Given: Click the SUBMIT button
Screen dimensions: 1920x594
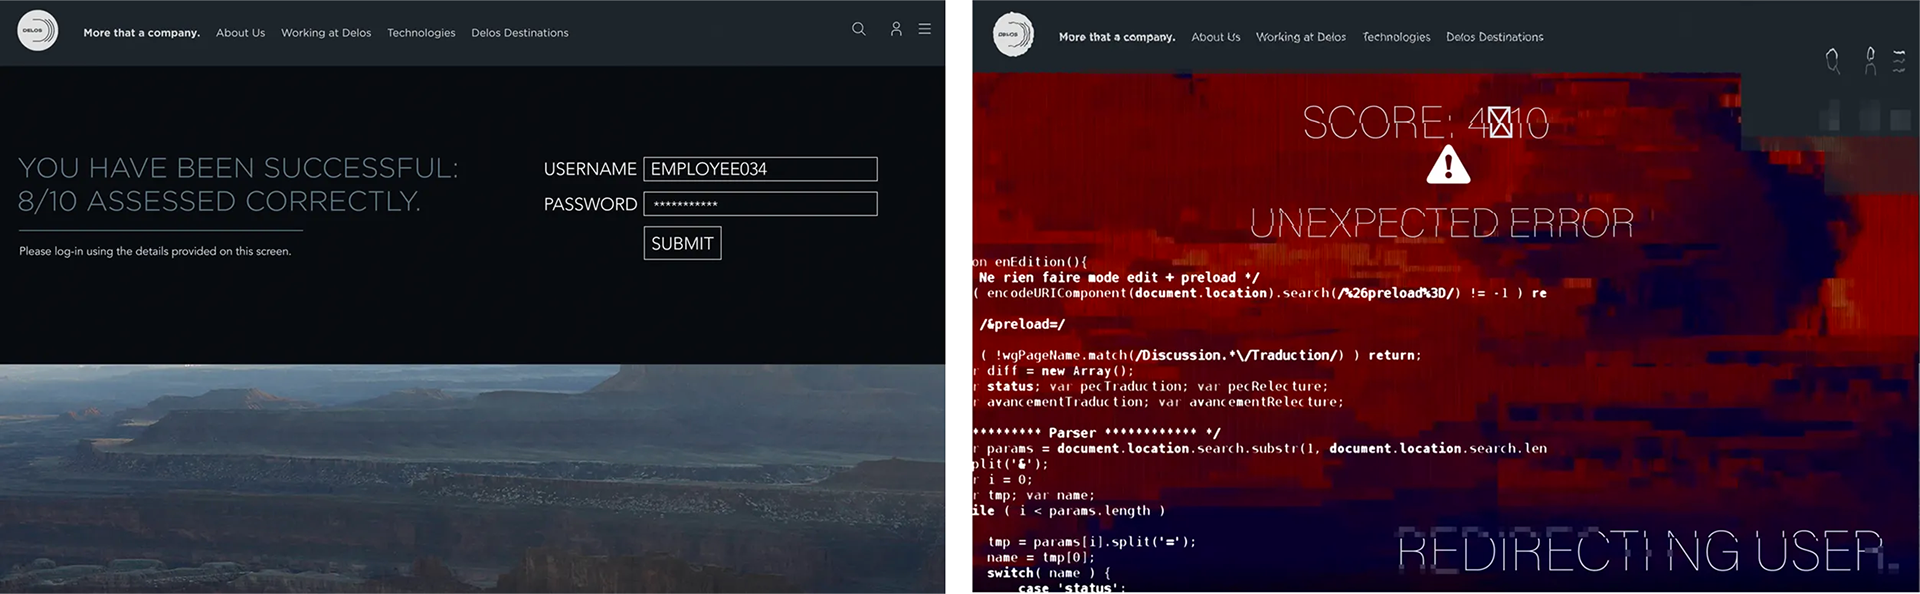Looking at the screenshot, I should 682,243.
